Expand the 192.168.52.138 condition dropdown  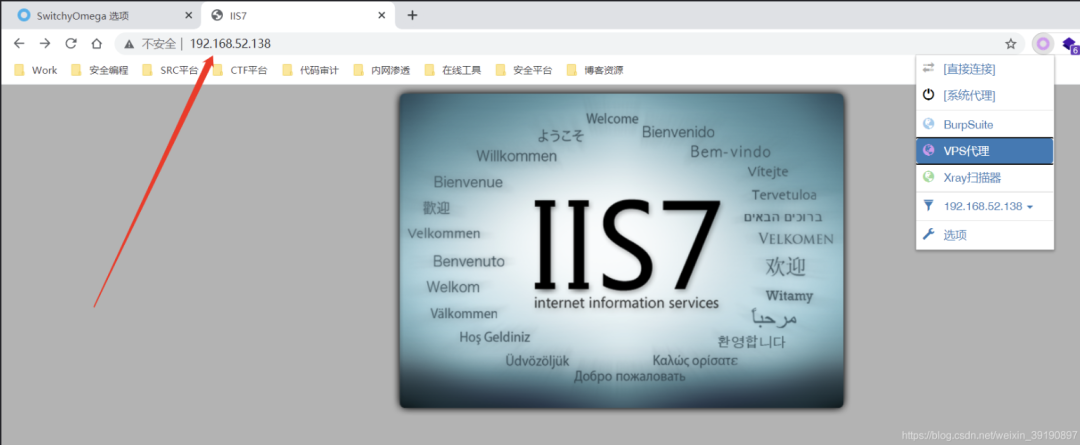point(985,206)
